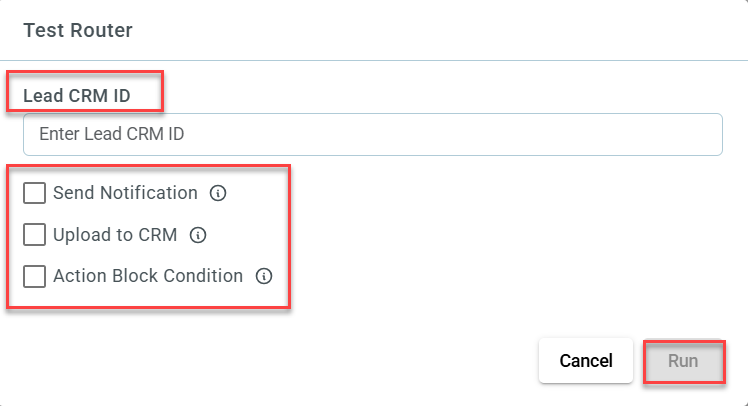The image size is (748, 406).
Task: Click the info icon beside Send Notification
Action: (x=218, y=193)
